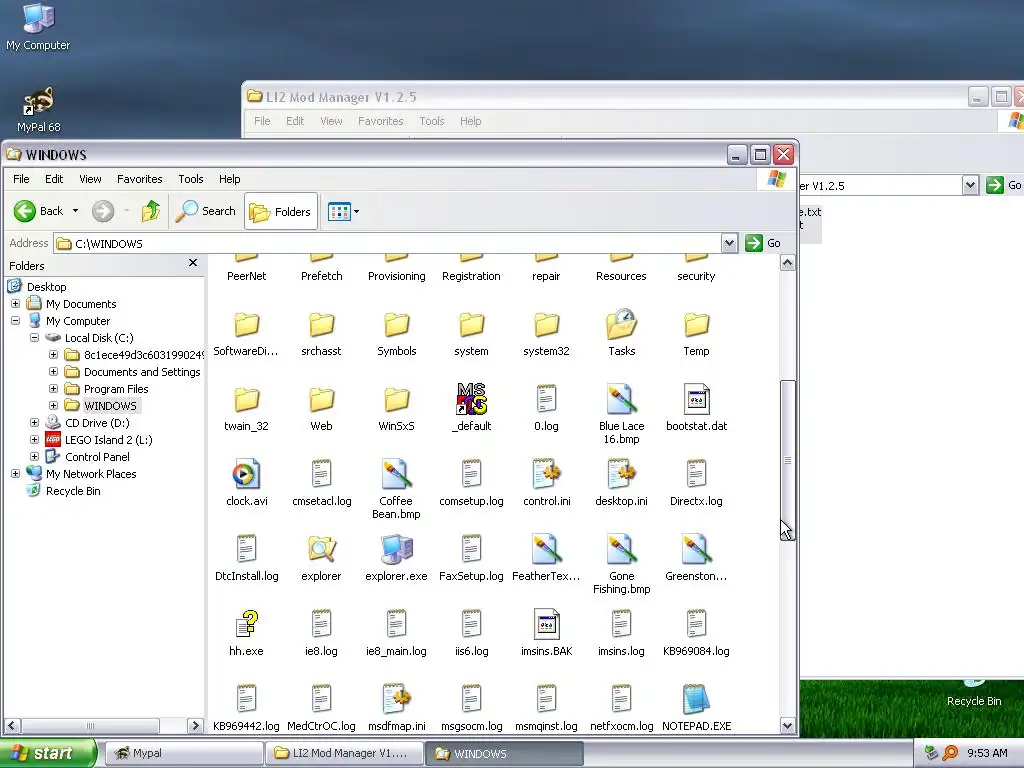Image resolution: width=1024 pixels, height=768 pixels.
Task: Click the Start button
Action: coord(48,753)
